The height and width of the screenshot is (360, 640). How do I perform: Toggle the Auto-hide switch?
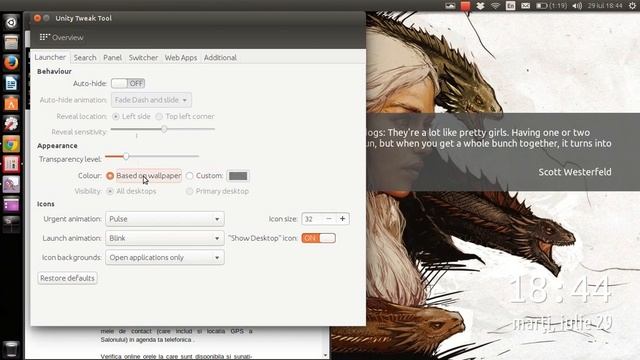(128, 83)
